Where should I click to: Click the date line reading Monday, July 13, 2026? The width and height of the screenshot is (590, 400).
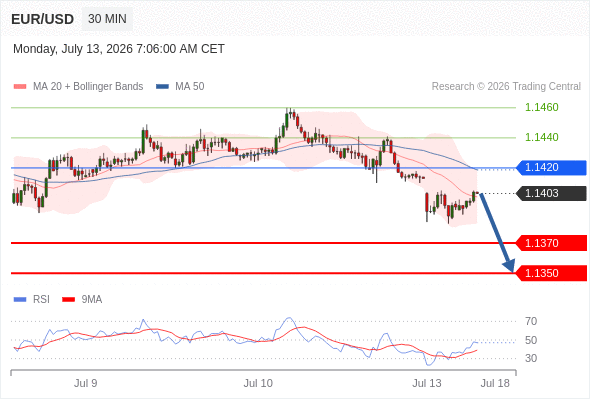point(119,49)
